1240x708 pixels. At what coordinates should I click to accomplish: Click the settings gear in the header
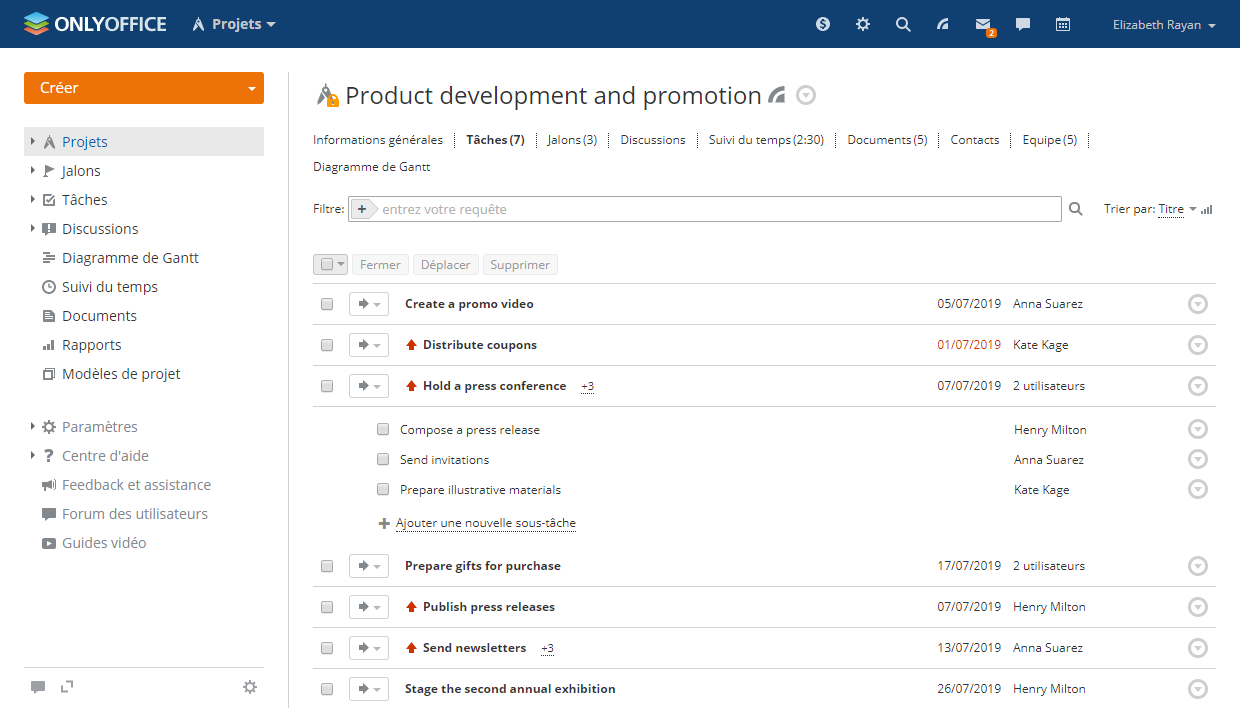point(863,24)
